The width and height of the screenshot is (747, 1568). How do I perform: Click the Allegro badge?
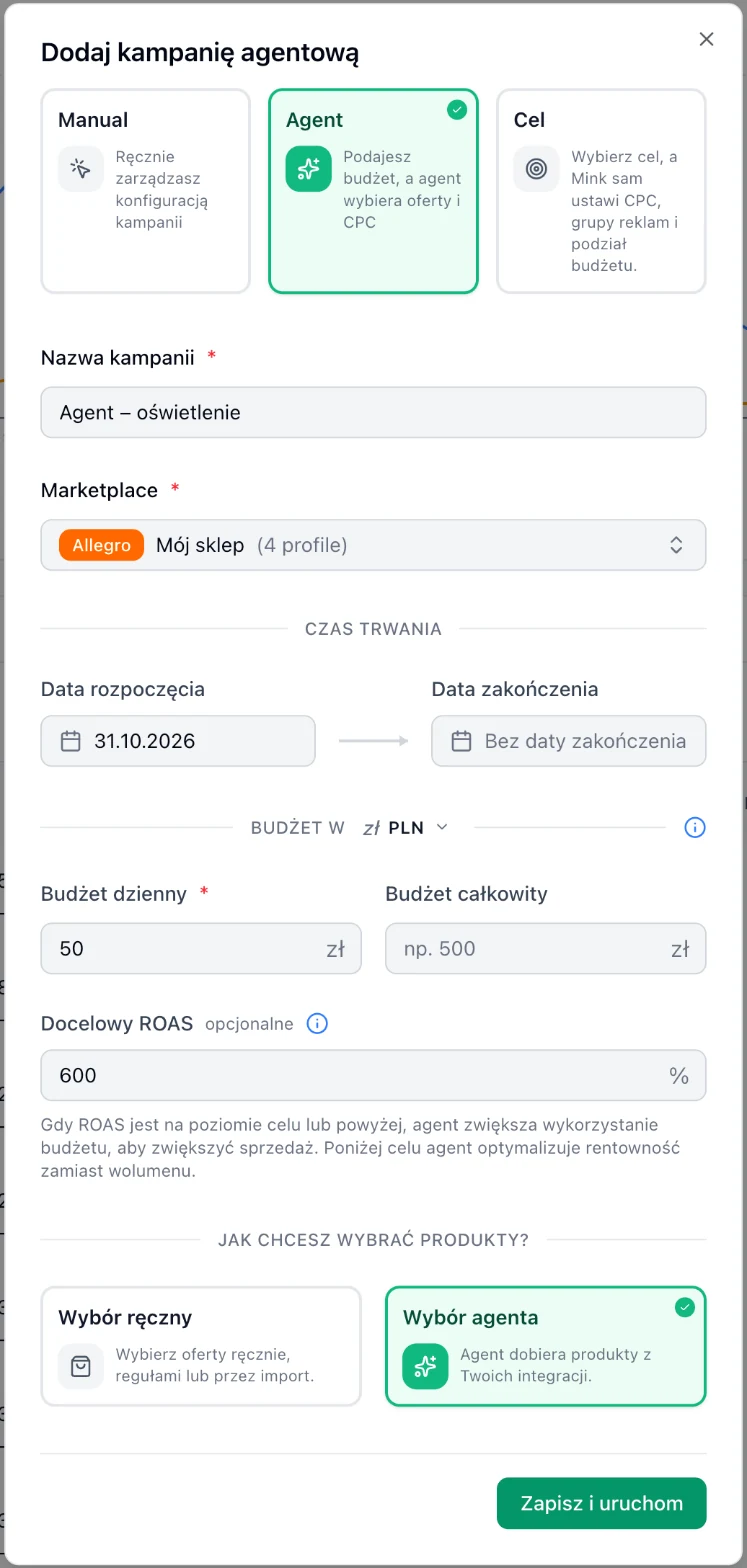point(102,545)
